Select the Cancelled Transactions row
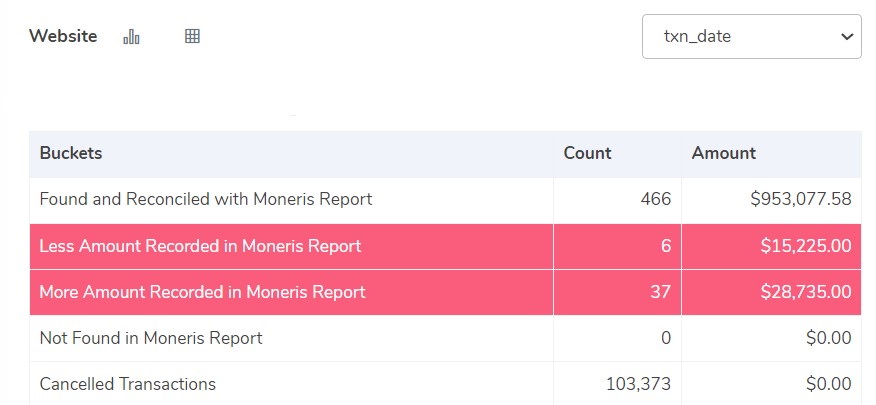Screen dimensions: 876x405 tap(445, 384)
